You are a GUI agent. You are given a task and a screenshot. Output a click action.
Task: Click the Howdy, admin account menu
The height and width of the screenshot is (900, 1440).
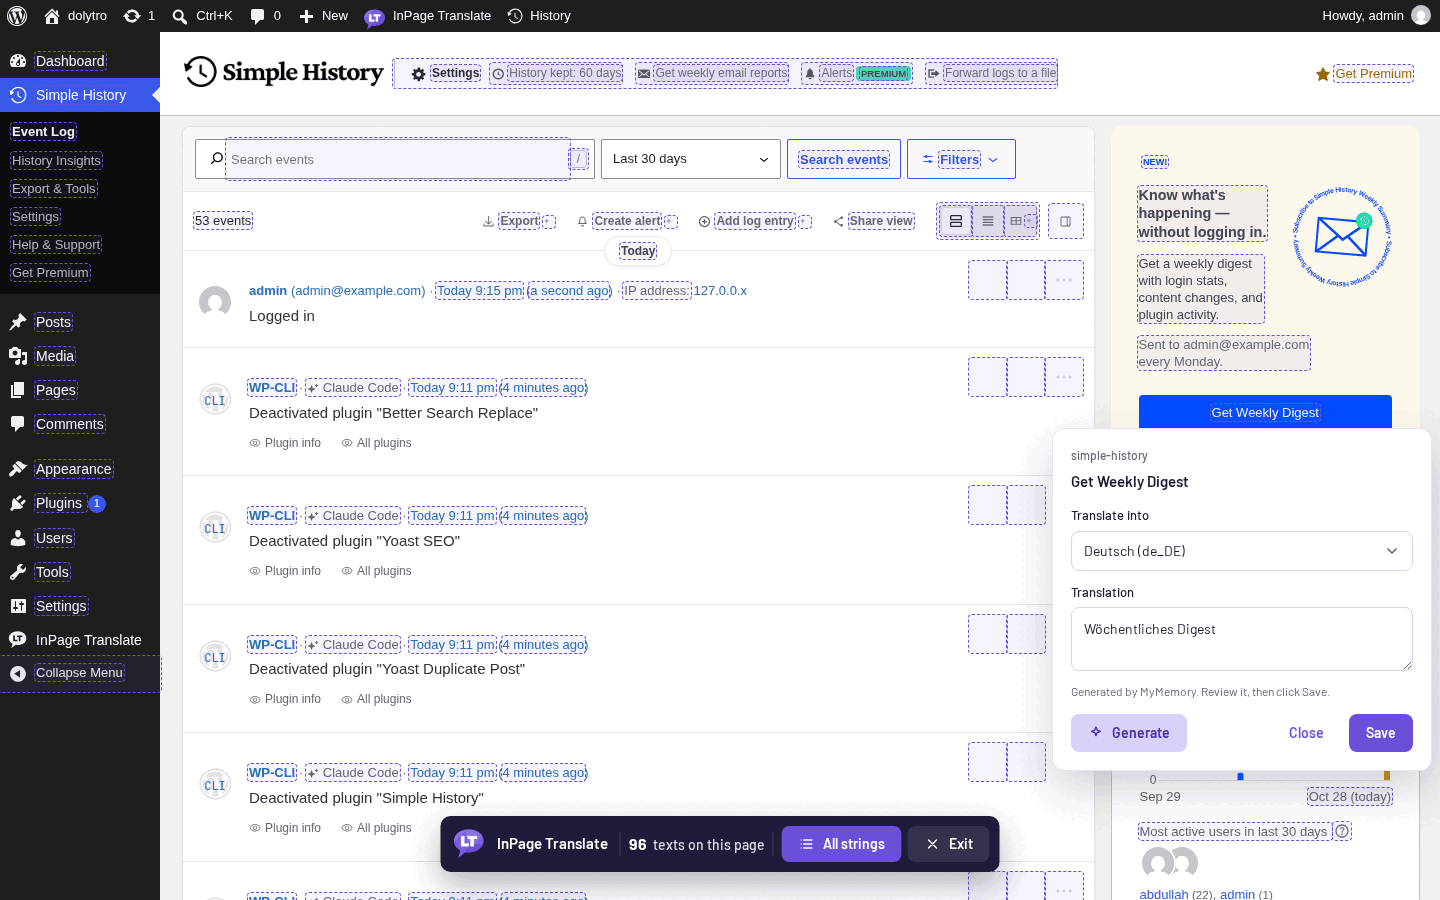(1376, 16)
